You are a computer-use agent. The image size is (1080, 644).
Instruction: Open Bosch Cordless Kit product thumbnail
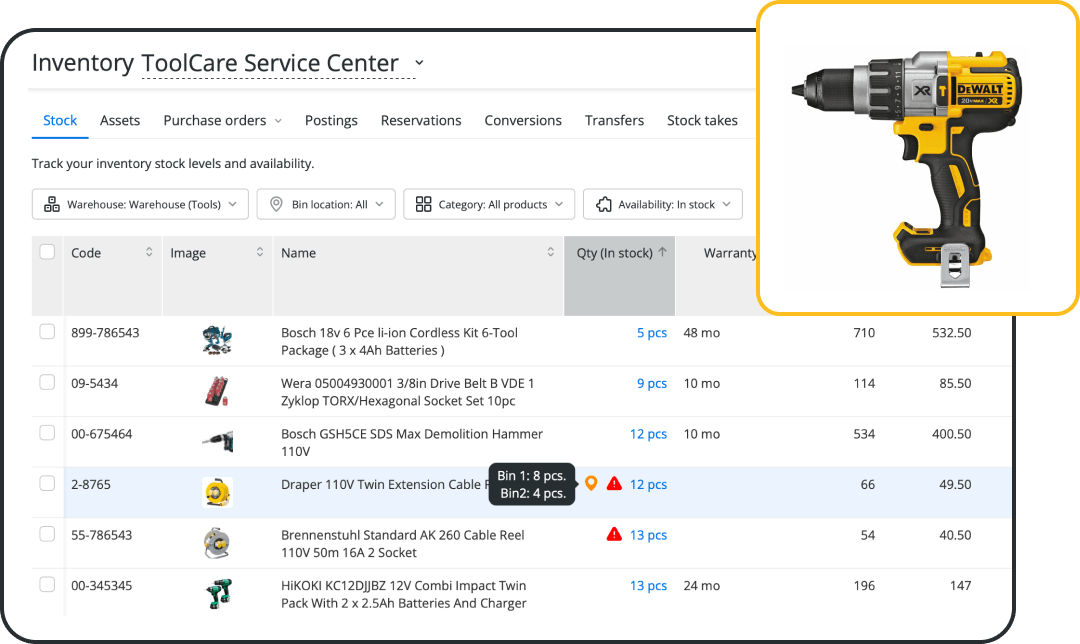coord(217,340)
